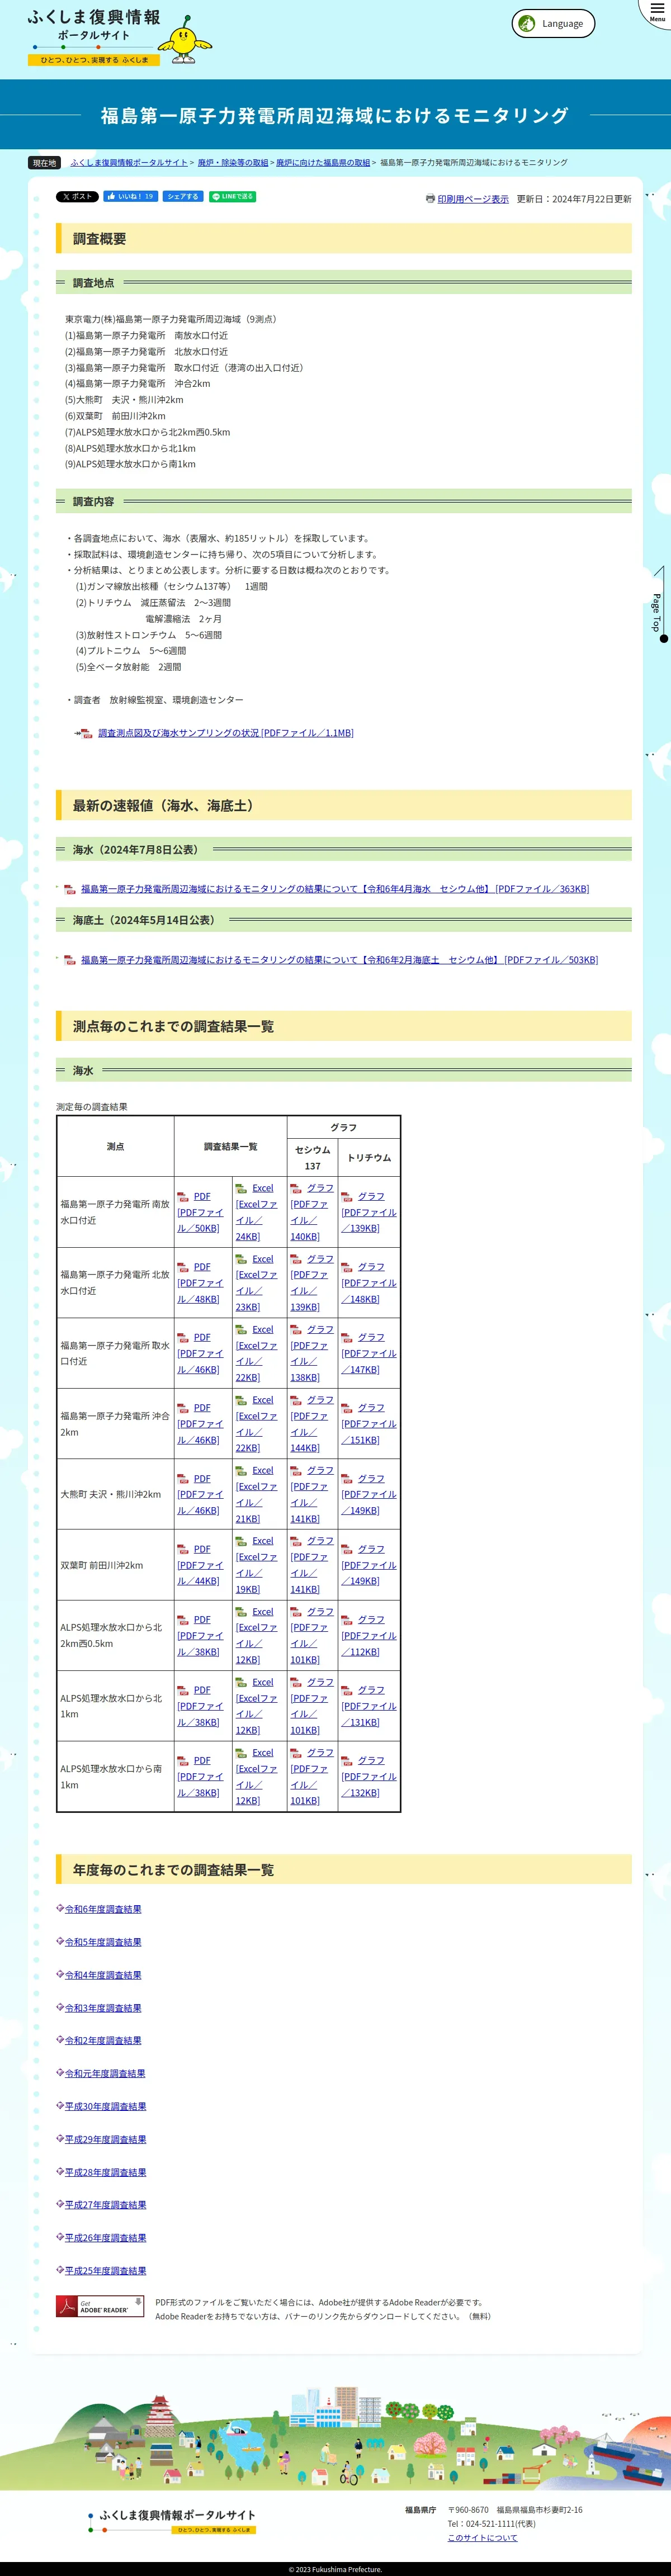671x2576 pixels.
Task: Click PDF icon in 北放水口付近 results column
Action: point(183,1267)
